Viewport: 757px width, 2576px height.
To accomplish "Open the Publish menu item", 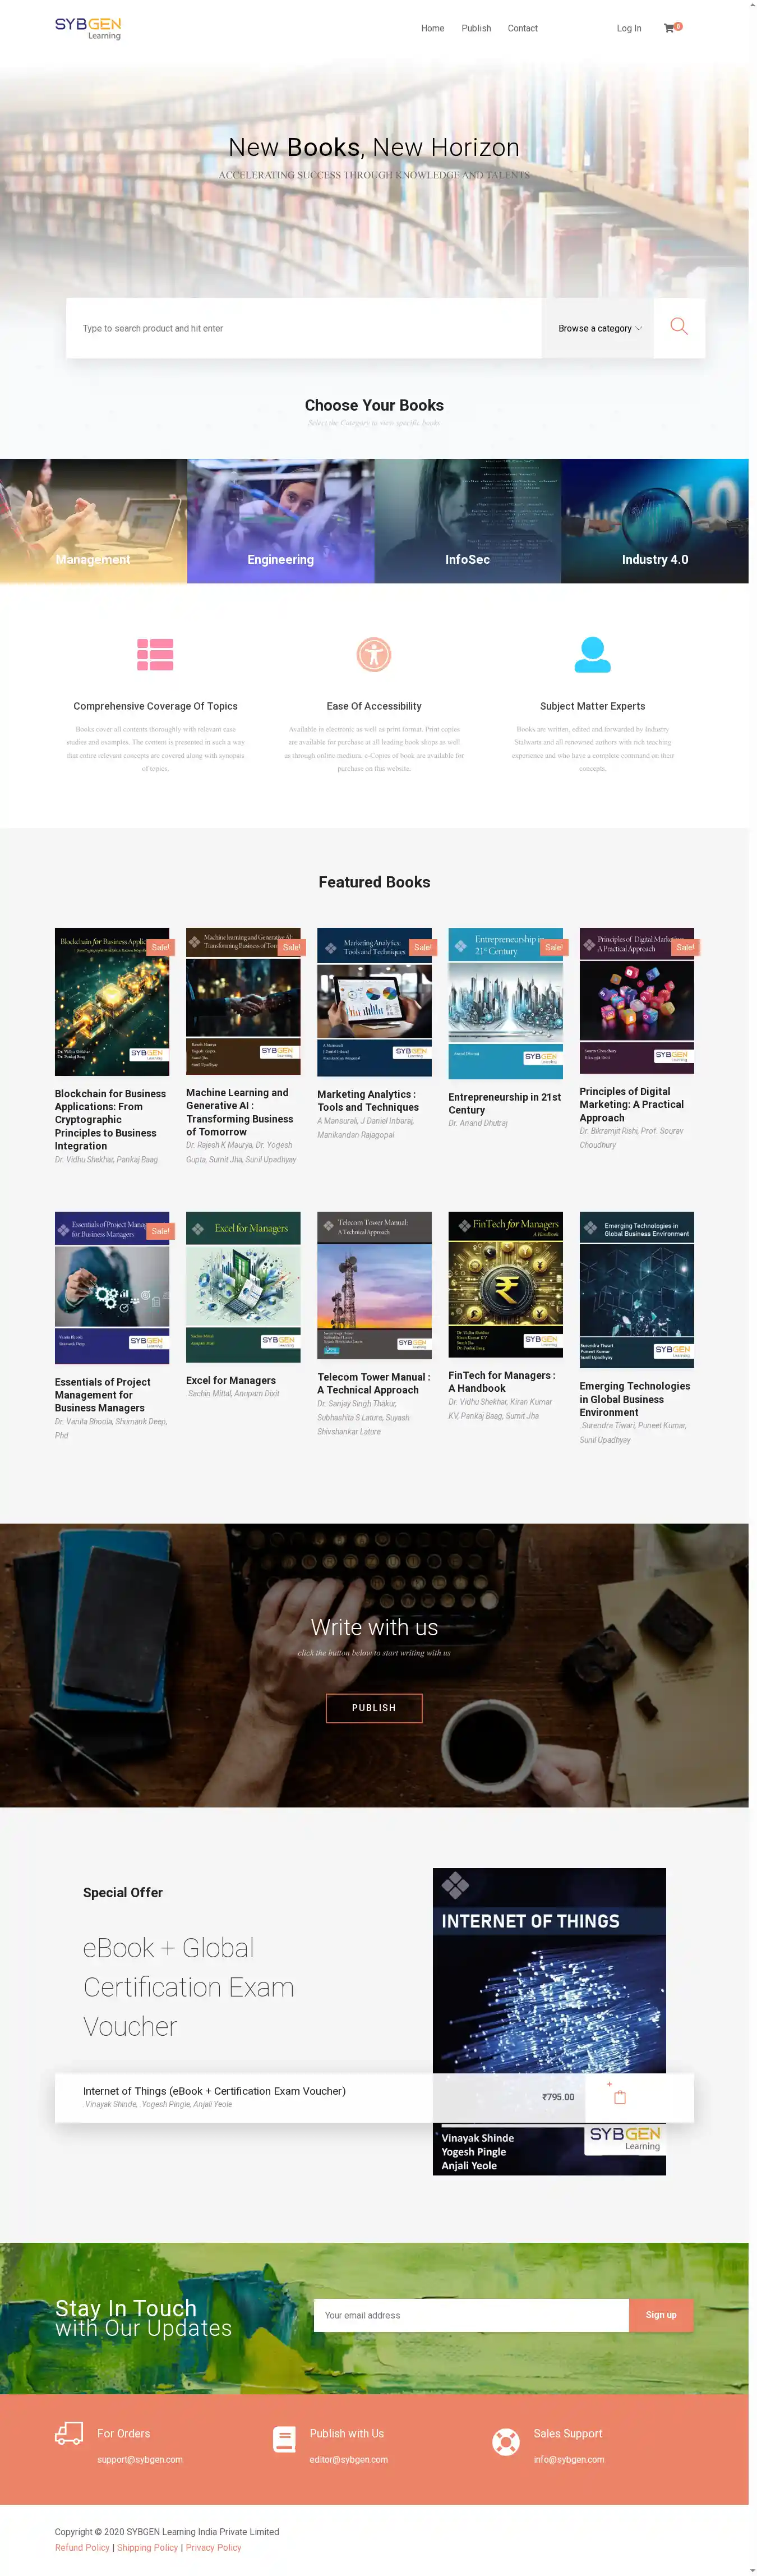I will 476,28.
